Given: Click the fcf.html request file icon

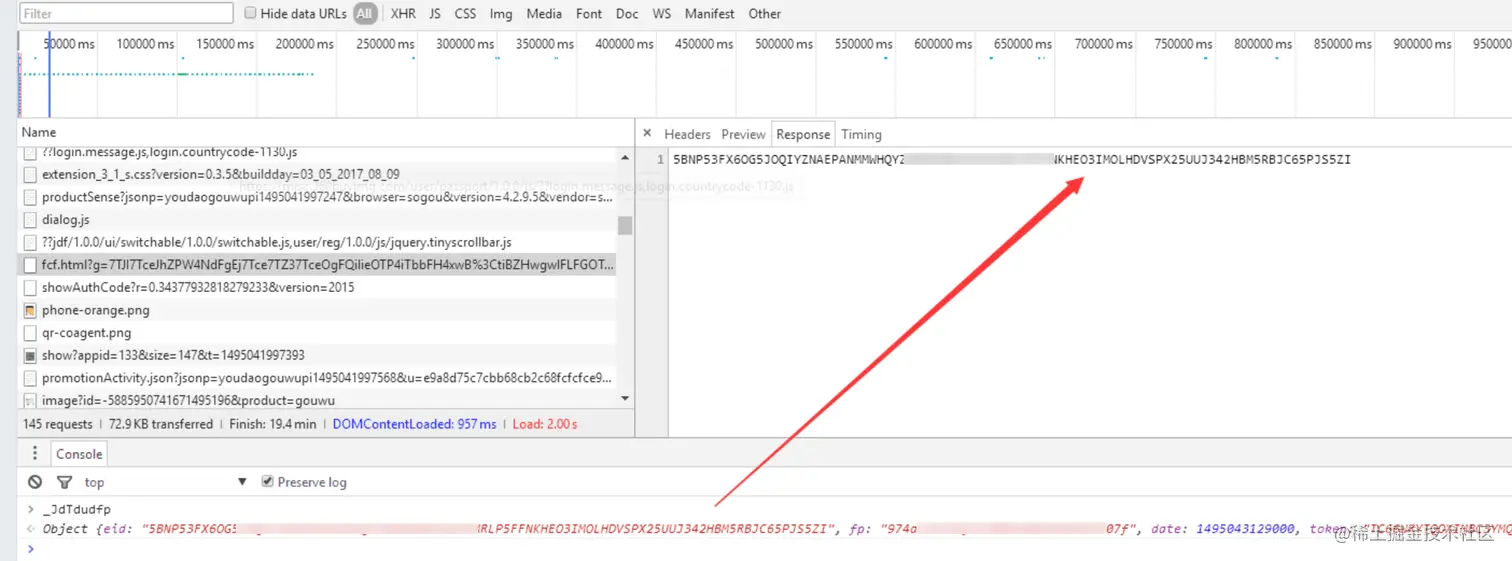Looking at the screenshot, I should click(30, 265).
